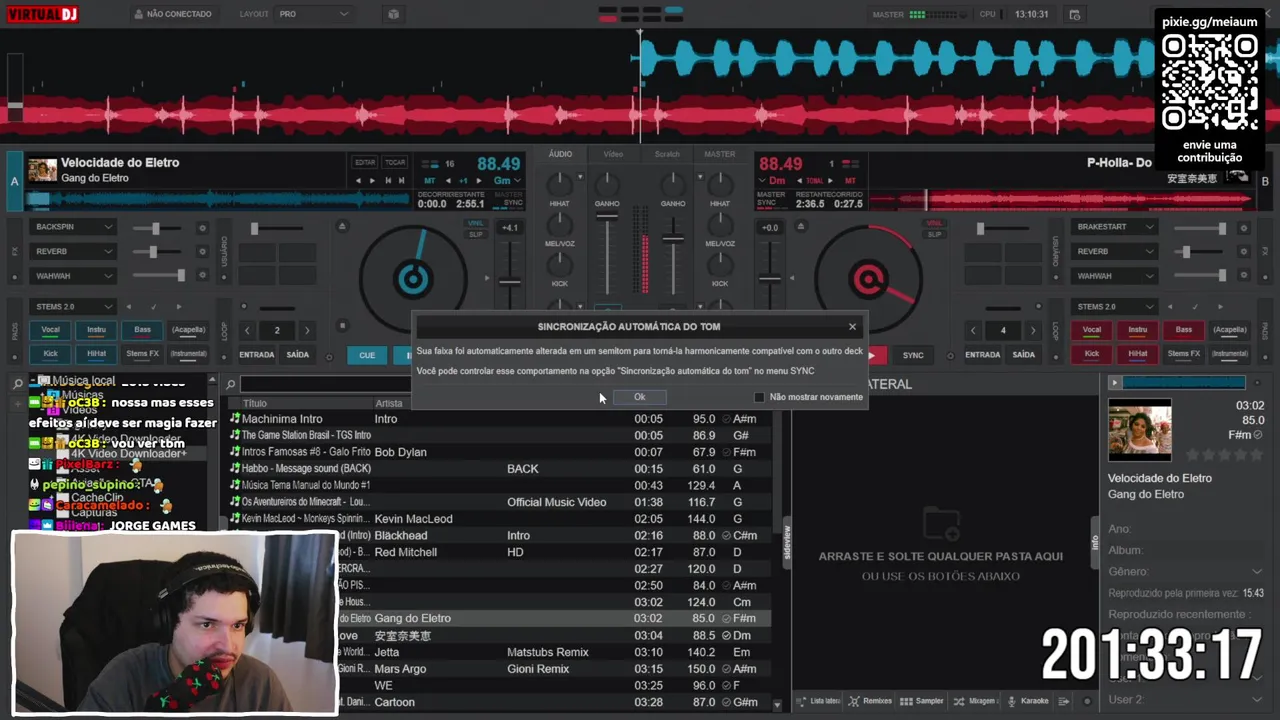
Task: Open settings icon in top bar
Action: coord(1075,14)
